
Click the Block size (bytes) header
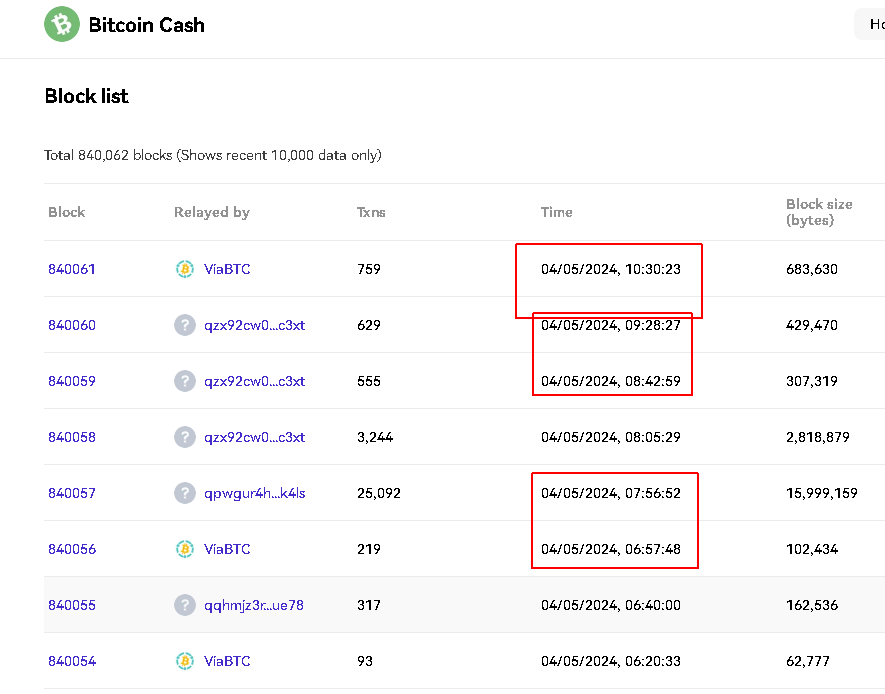pyautogui.click(x=819, y=212)
